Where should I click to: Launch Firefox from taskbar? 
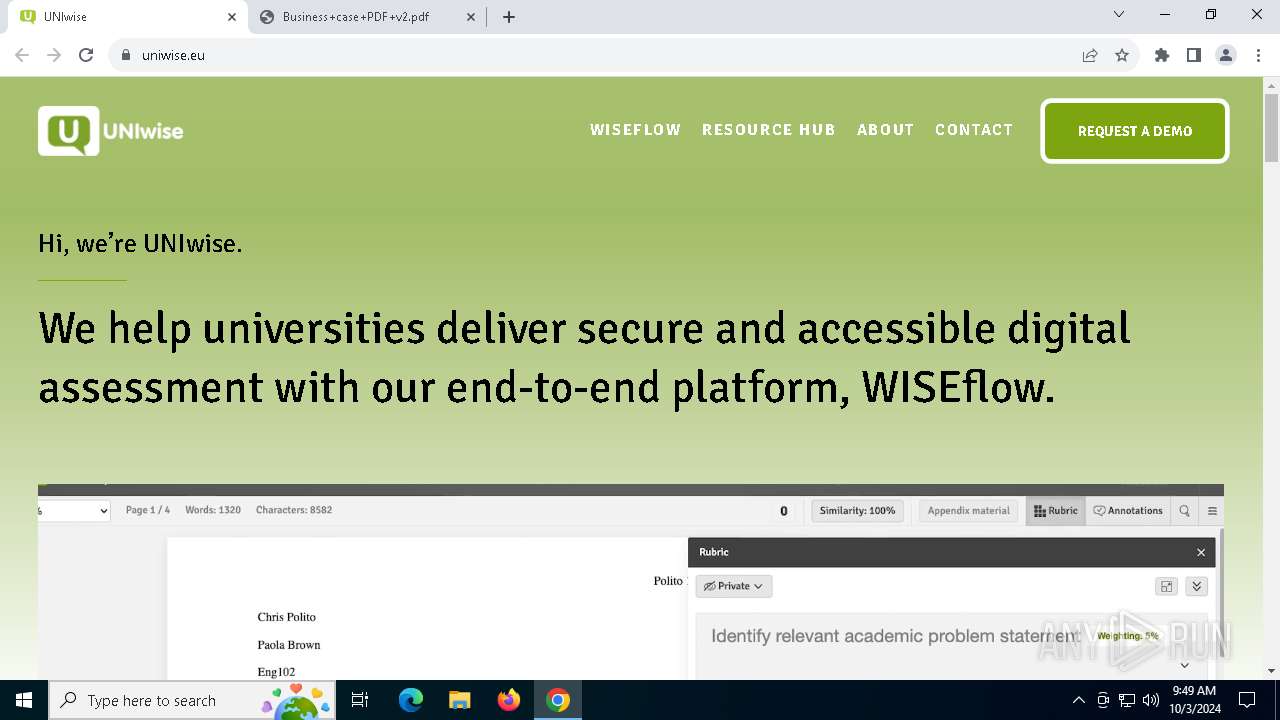pos(509,700)
